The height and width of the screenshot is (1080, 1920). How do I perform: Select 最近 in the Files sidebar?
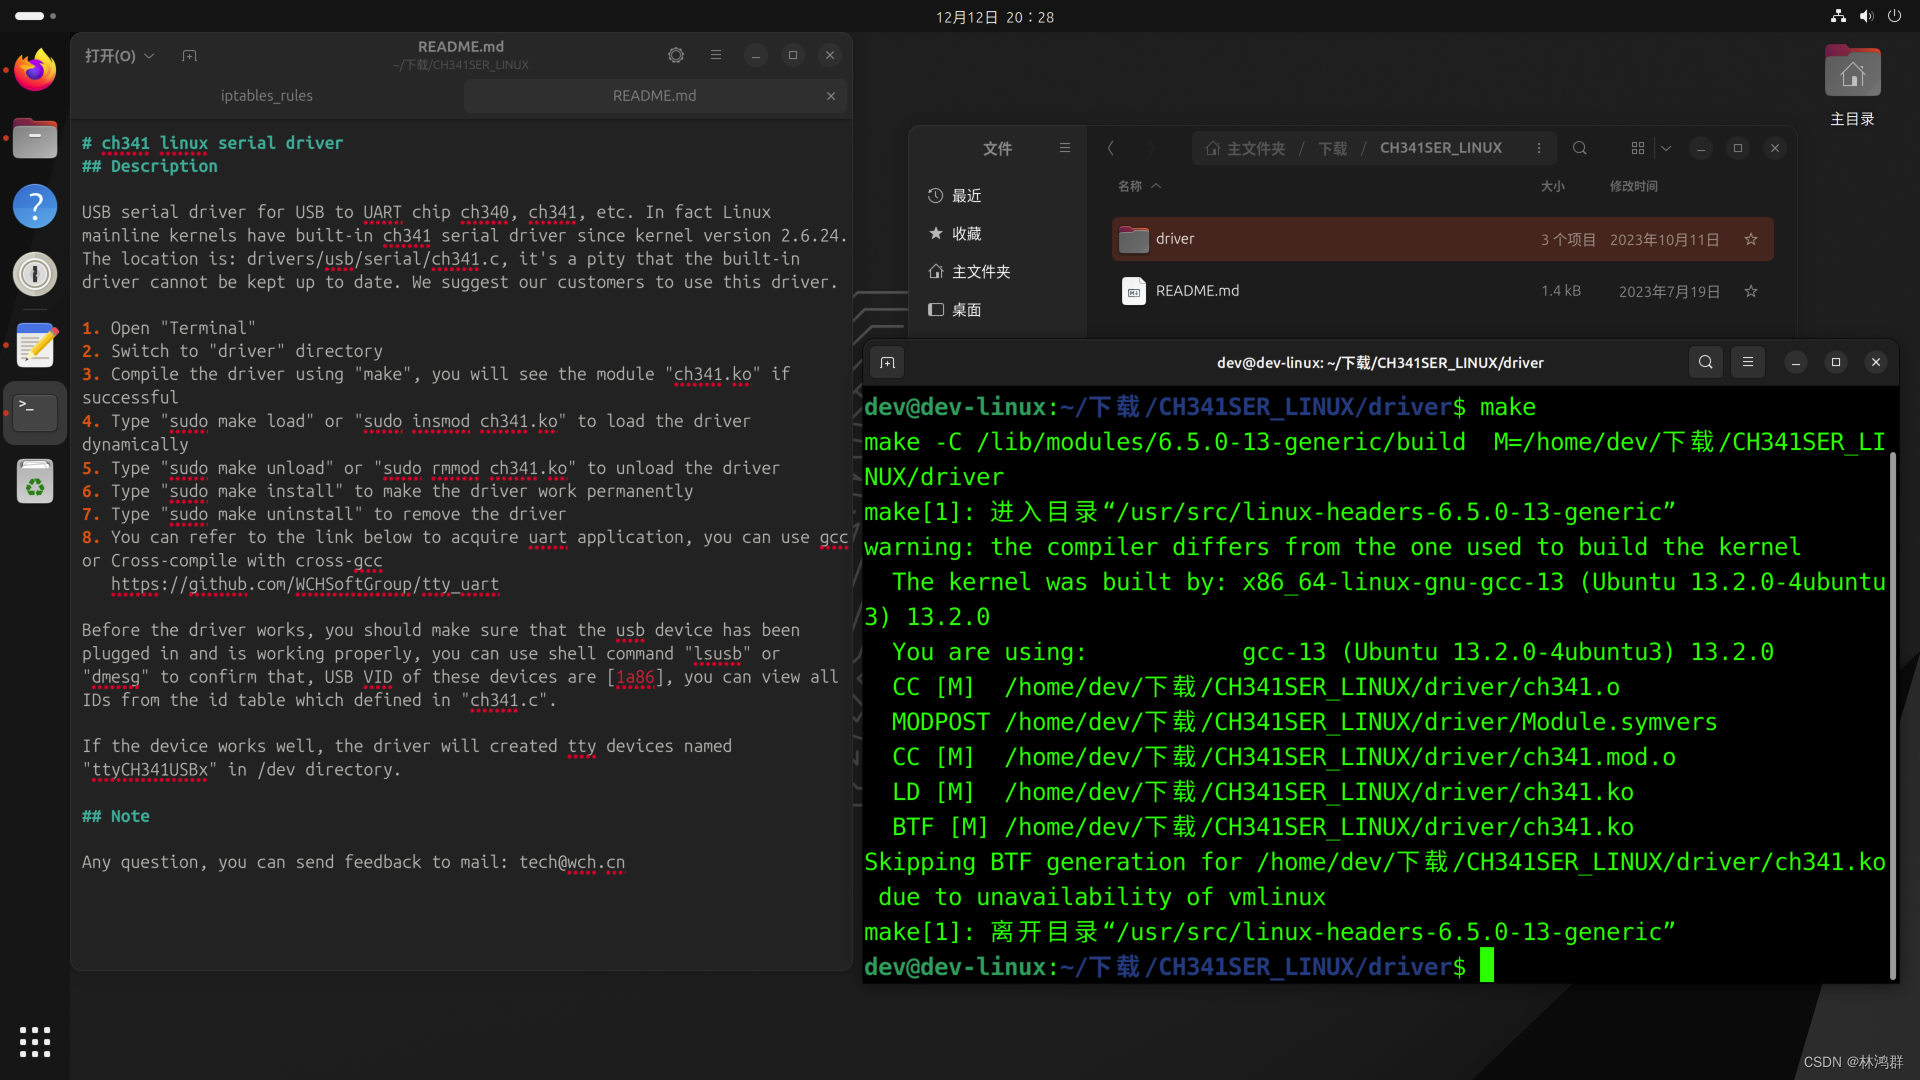point(997,196)
